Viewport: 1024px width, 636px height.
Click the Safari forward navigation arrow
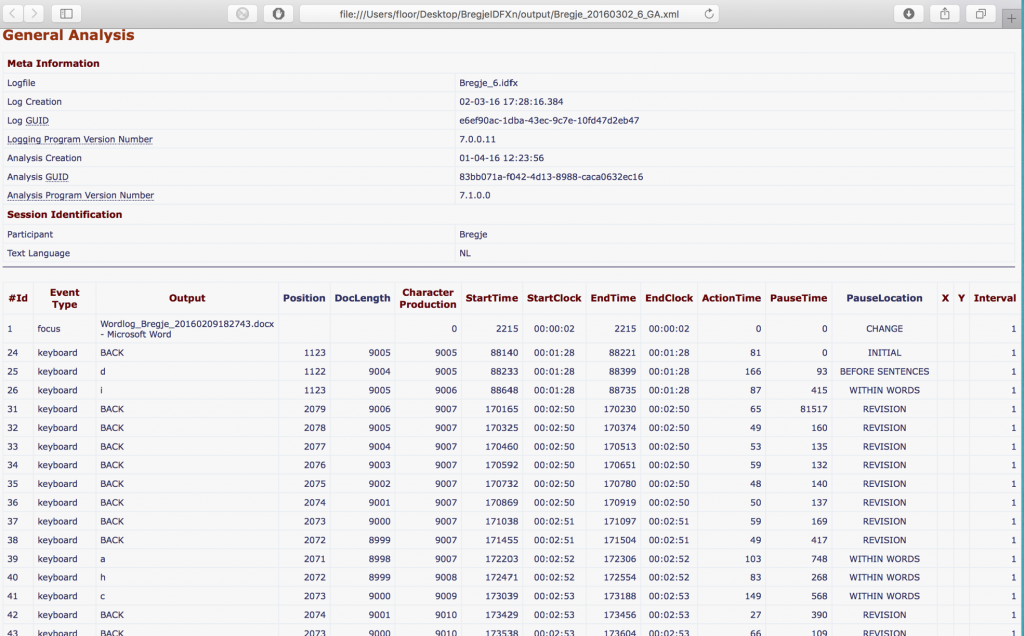(x=34, y=13)
